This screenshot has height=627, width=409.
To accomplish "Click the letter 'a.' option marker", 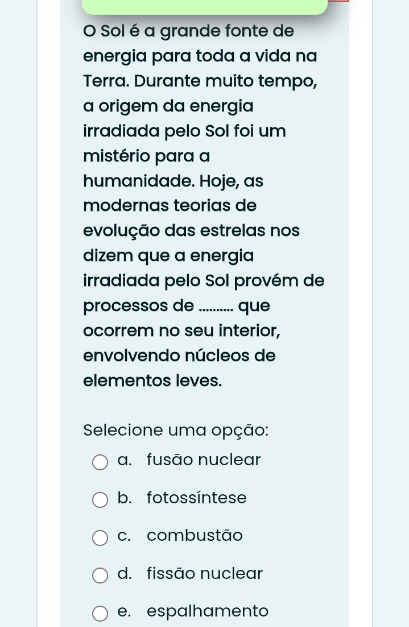I will tap(125, 460).
